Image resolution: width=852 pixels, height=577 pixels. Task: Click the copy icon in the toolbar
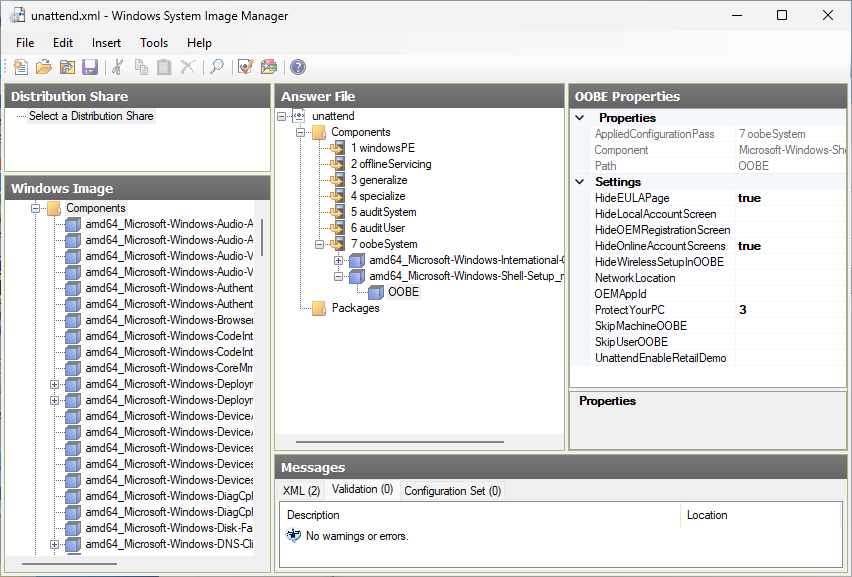click(x=141, y=67)
